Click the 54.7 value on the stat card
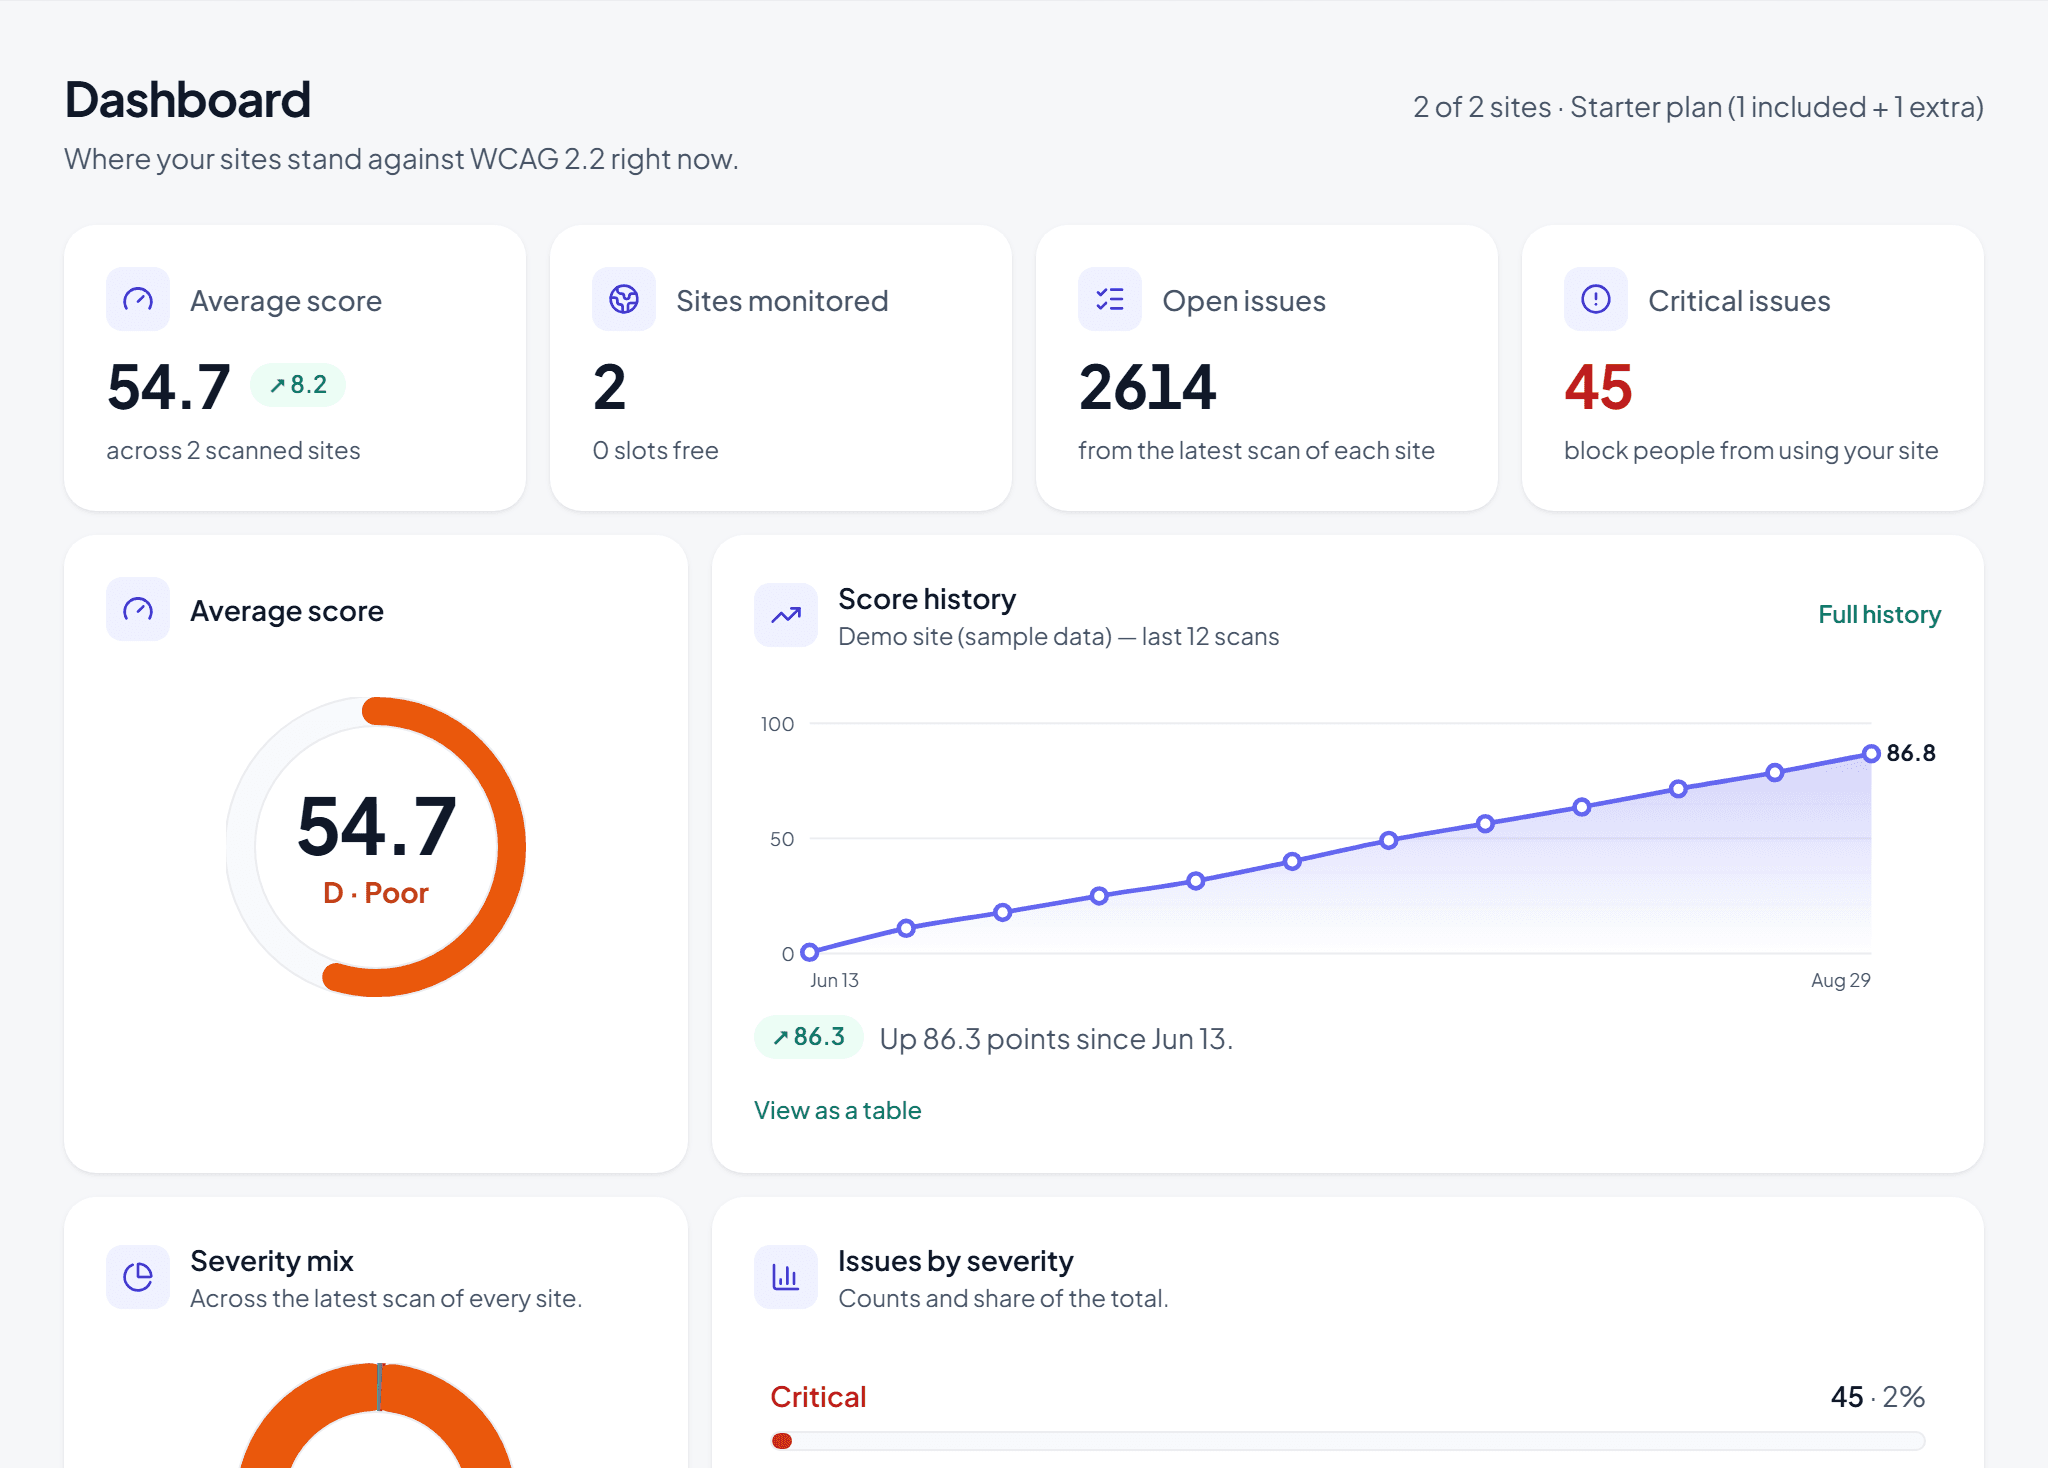The width and height of the screenshot is (2048, 1468). coord(169,387)
